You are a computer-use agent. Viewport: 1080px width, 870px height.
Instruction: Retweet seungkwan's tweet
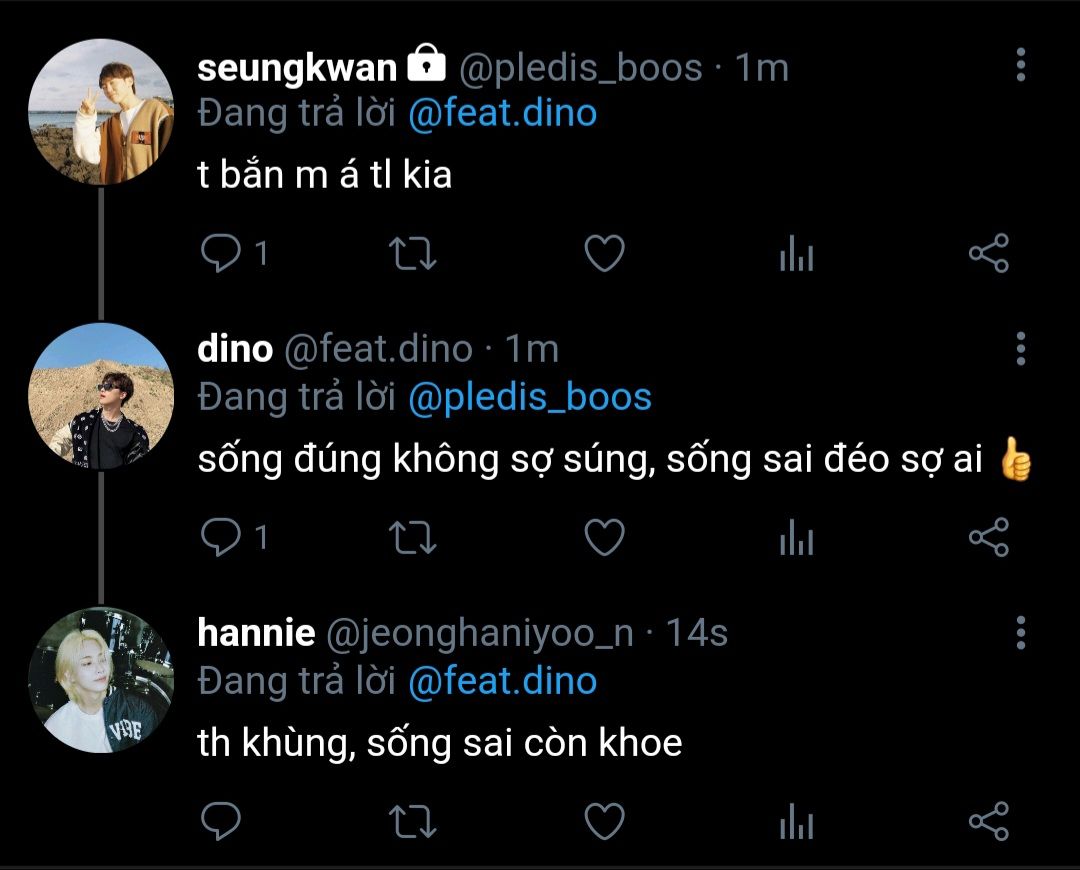coord(411,255)
